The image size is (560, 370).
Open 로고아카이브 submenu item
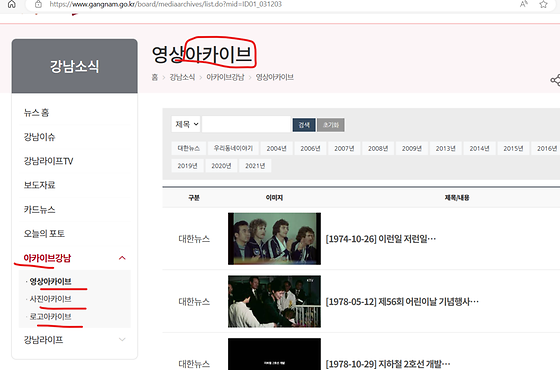(50, 316)
